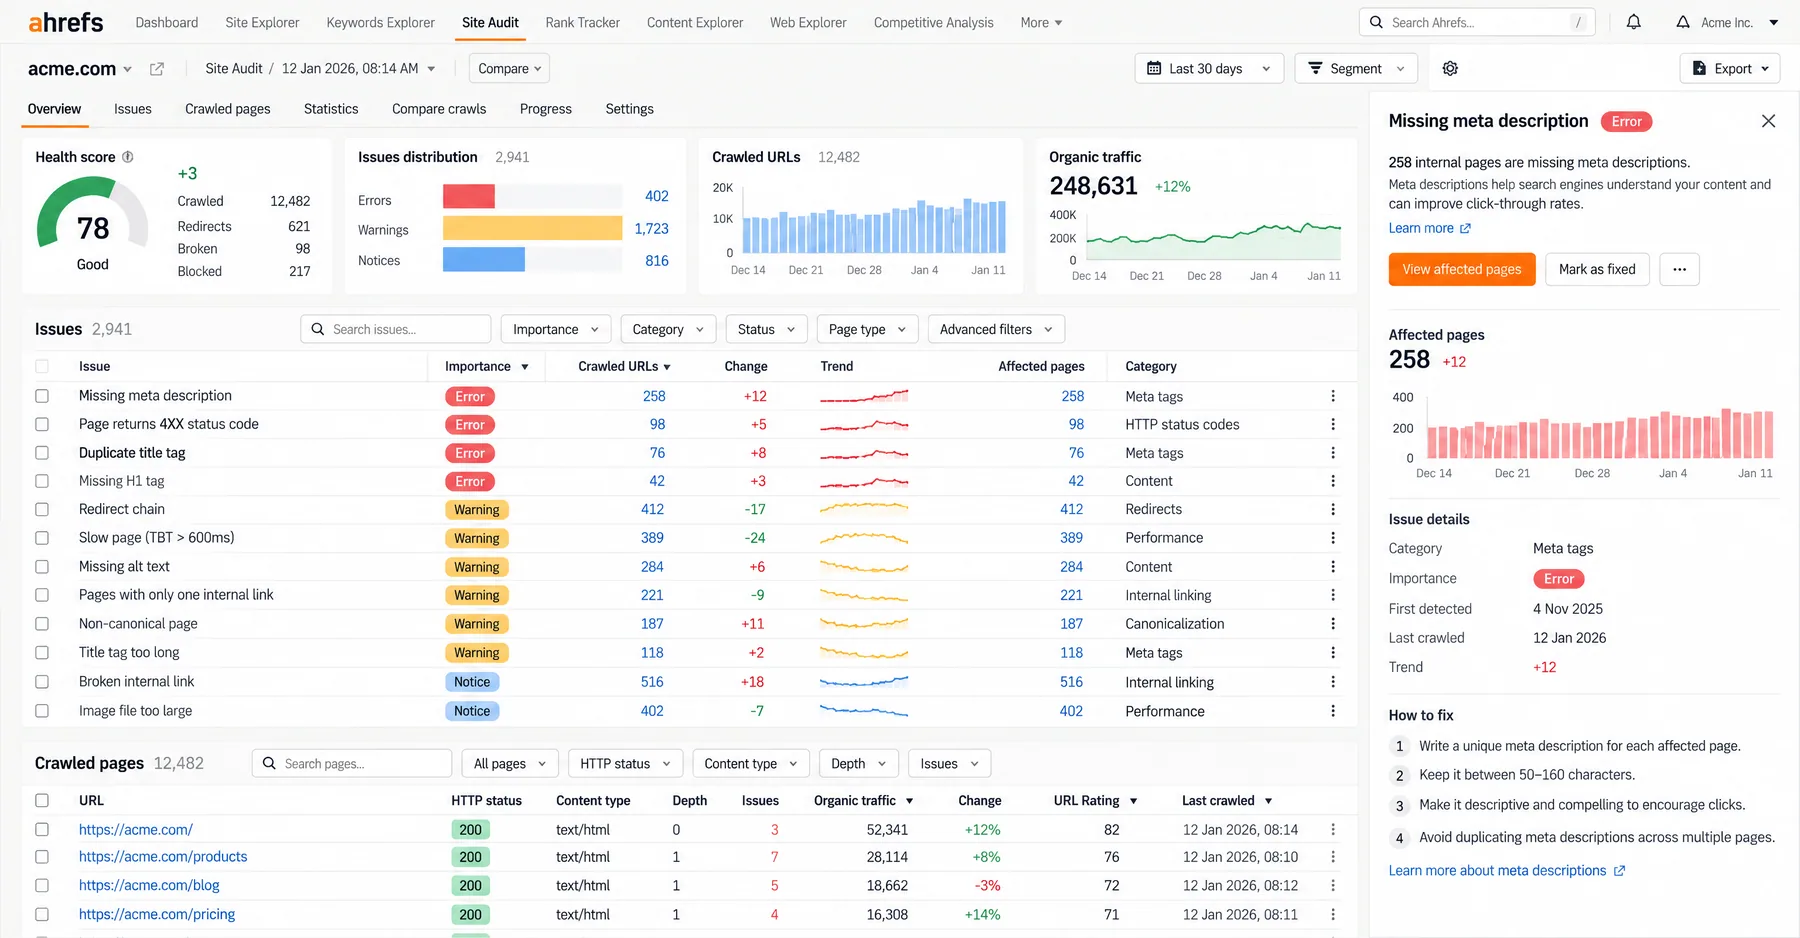This screenshot has width=1800, height=938.
Task: Open row menu for Duplicate title tag
Action: (x=1333, y=453)
